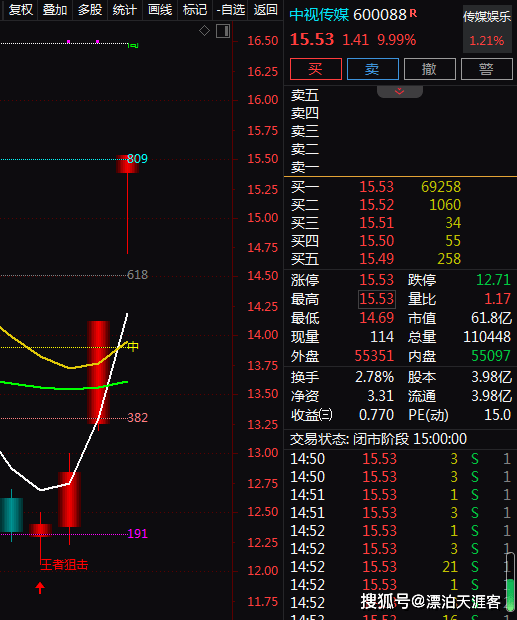The height and width of the screenshot is (620, 517).
Task: Open the 传媒娱乐 sector box
Action: [487, 29]
